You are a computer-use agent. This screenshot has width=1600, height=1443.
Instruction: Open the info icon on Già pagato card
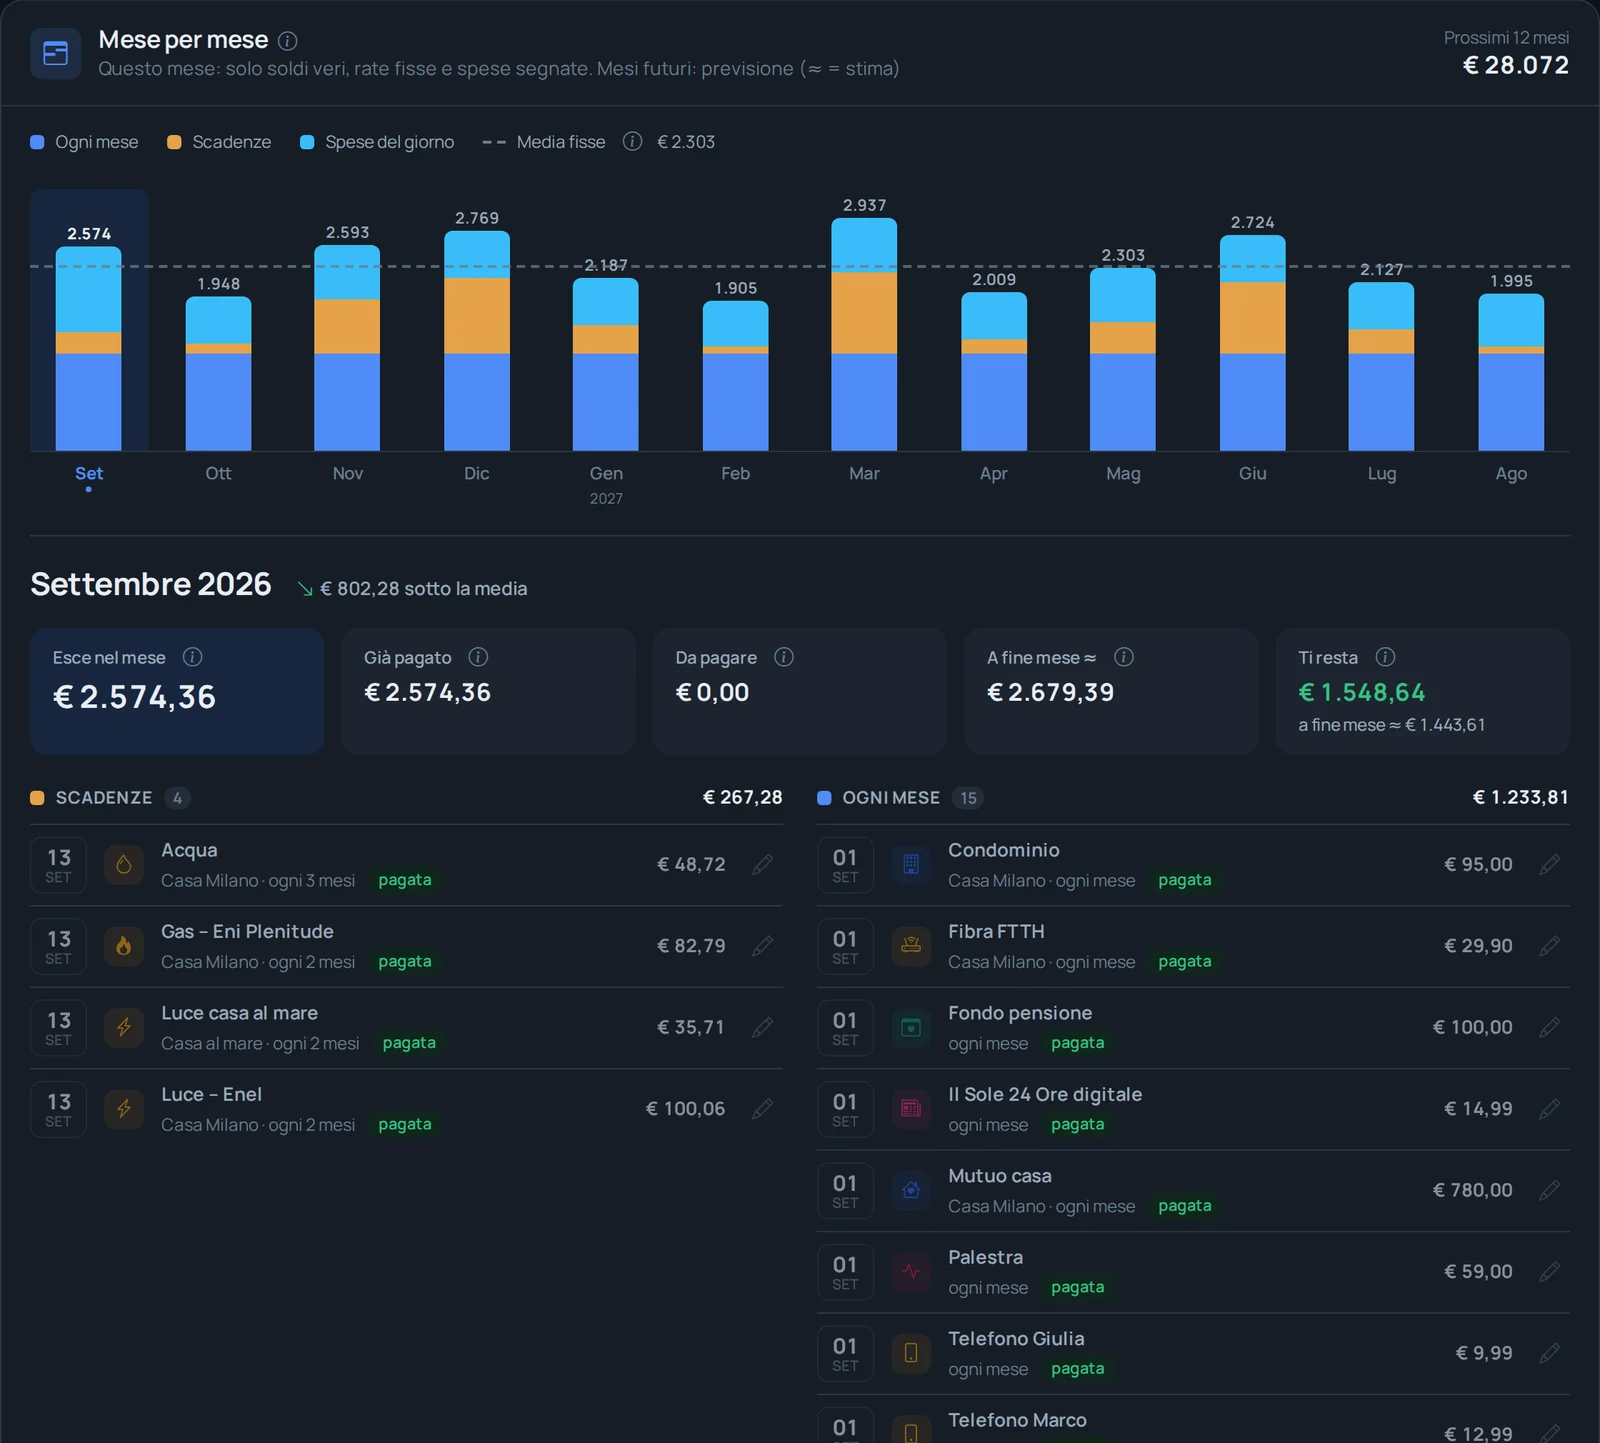(x=479, y=657)
